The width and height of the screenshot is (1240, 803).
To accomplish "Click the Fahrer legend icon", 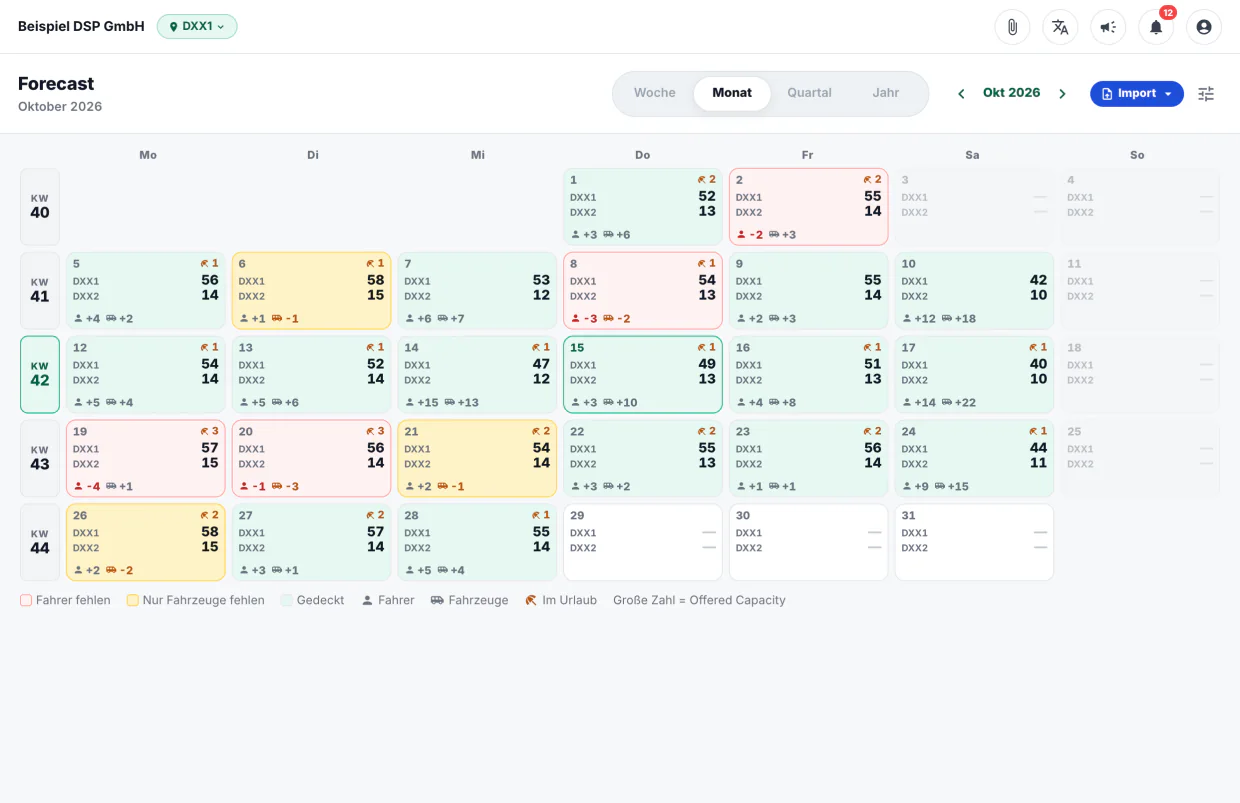I will pos(368,601).
